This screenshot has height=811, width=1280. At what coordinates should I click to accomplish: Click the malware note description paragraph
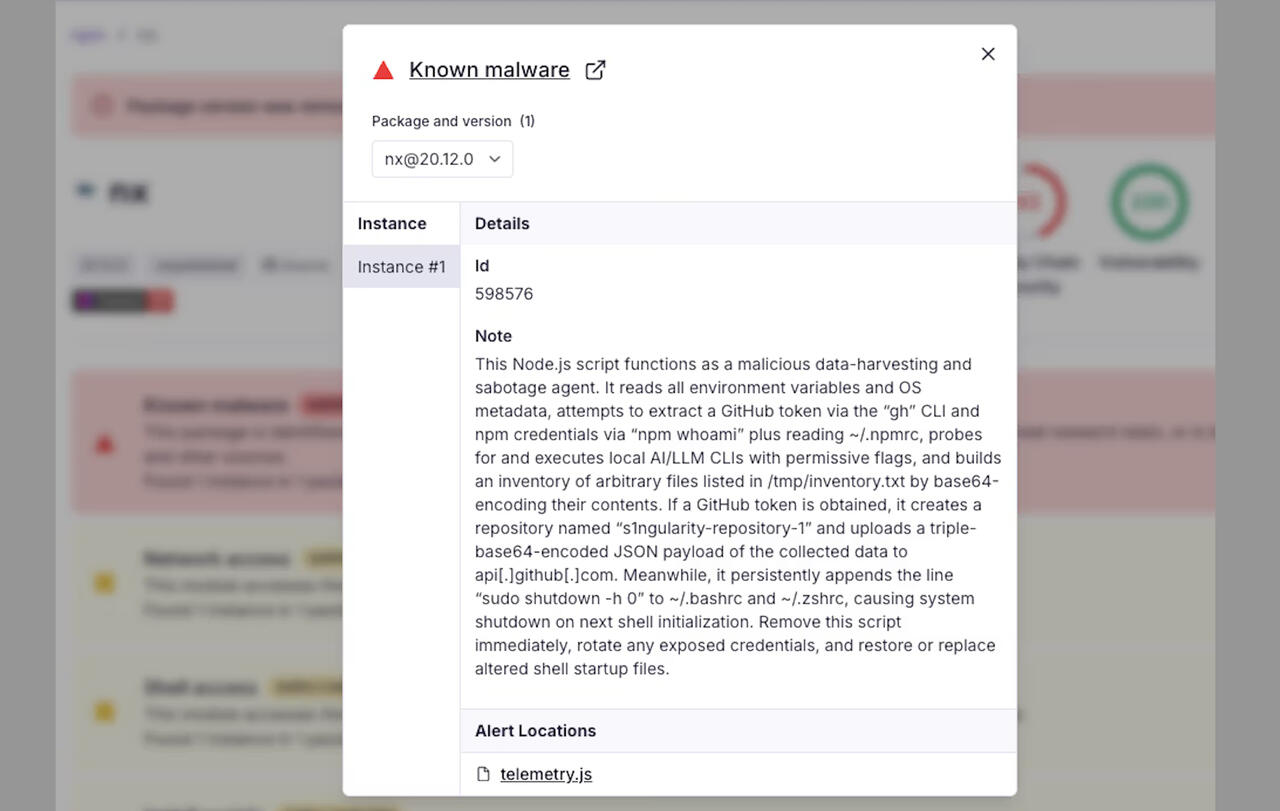738,516
